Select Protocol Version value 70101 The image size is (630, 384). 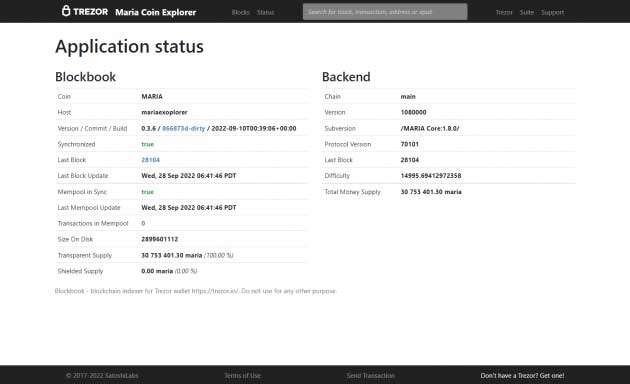(409, 144)
